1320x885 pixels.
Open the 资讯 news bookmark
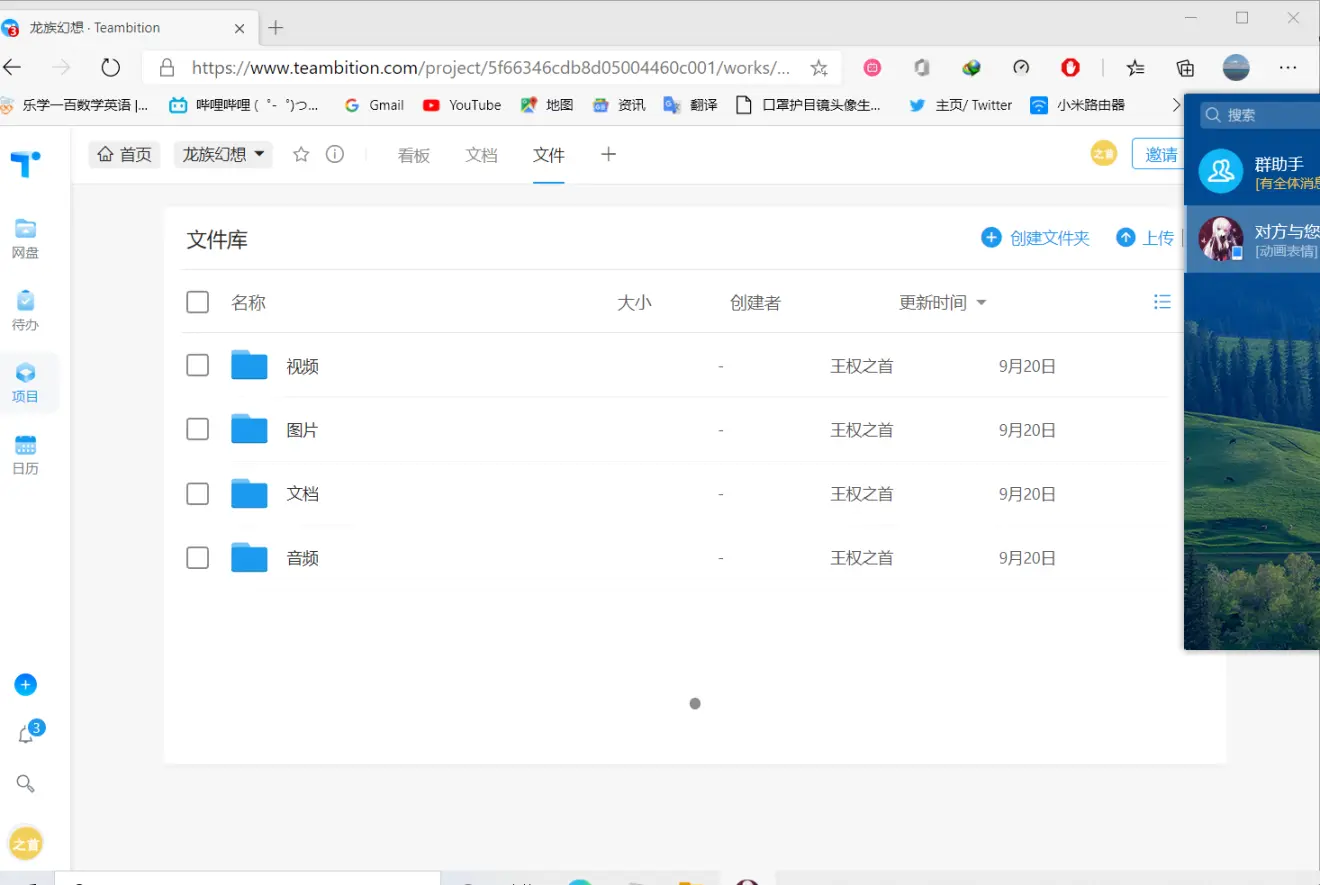pos(619,104)
